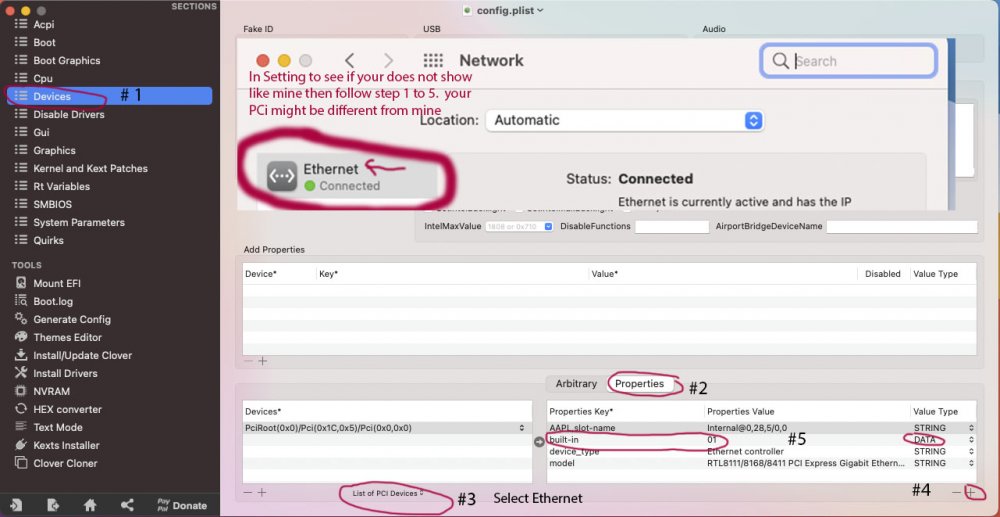Open the Gui section
1000x517 pixels.
click(x=41, y=133)
